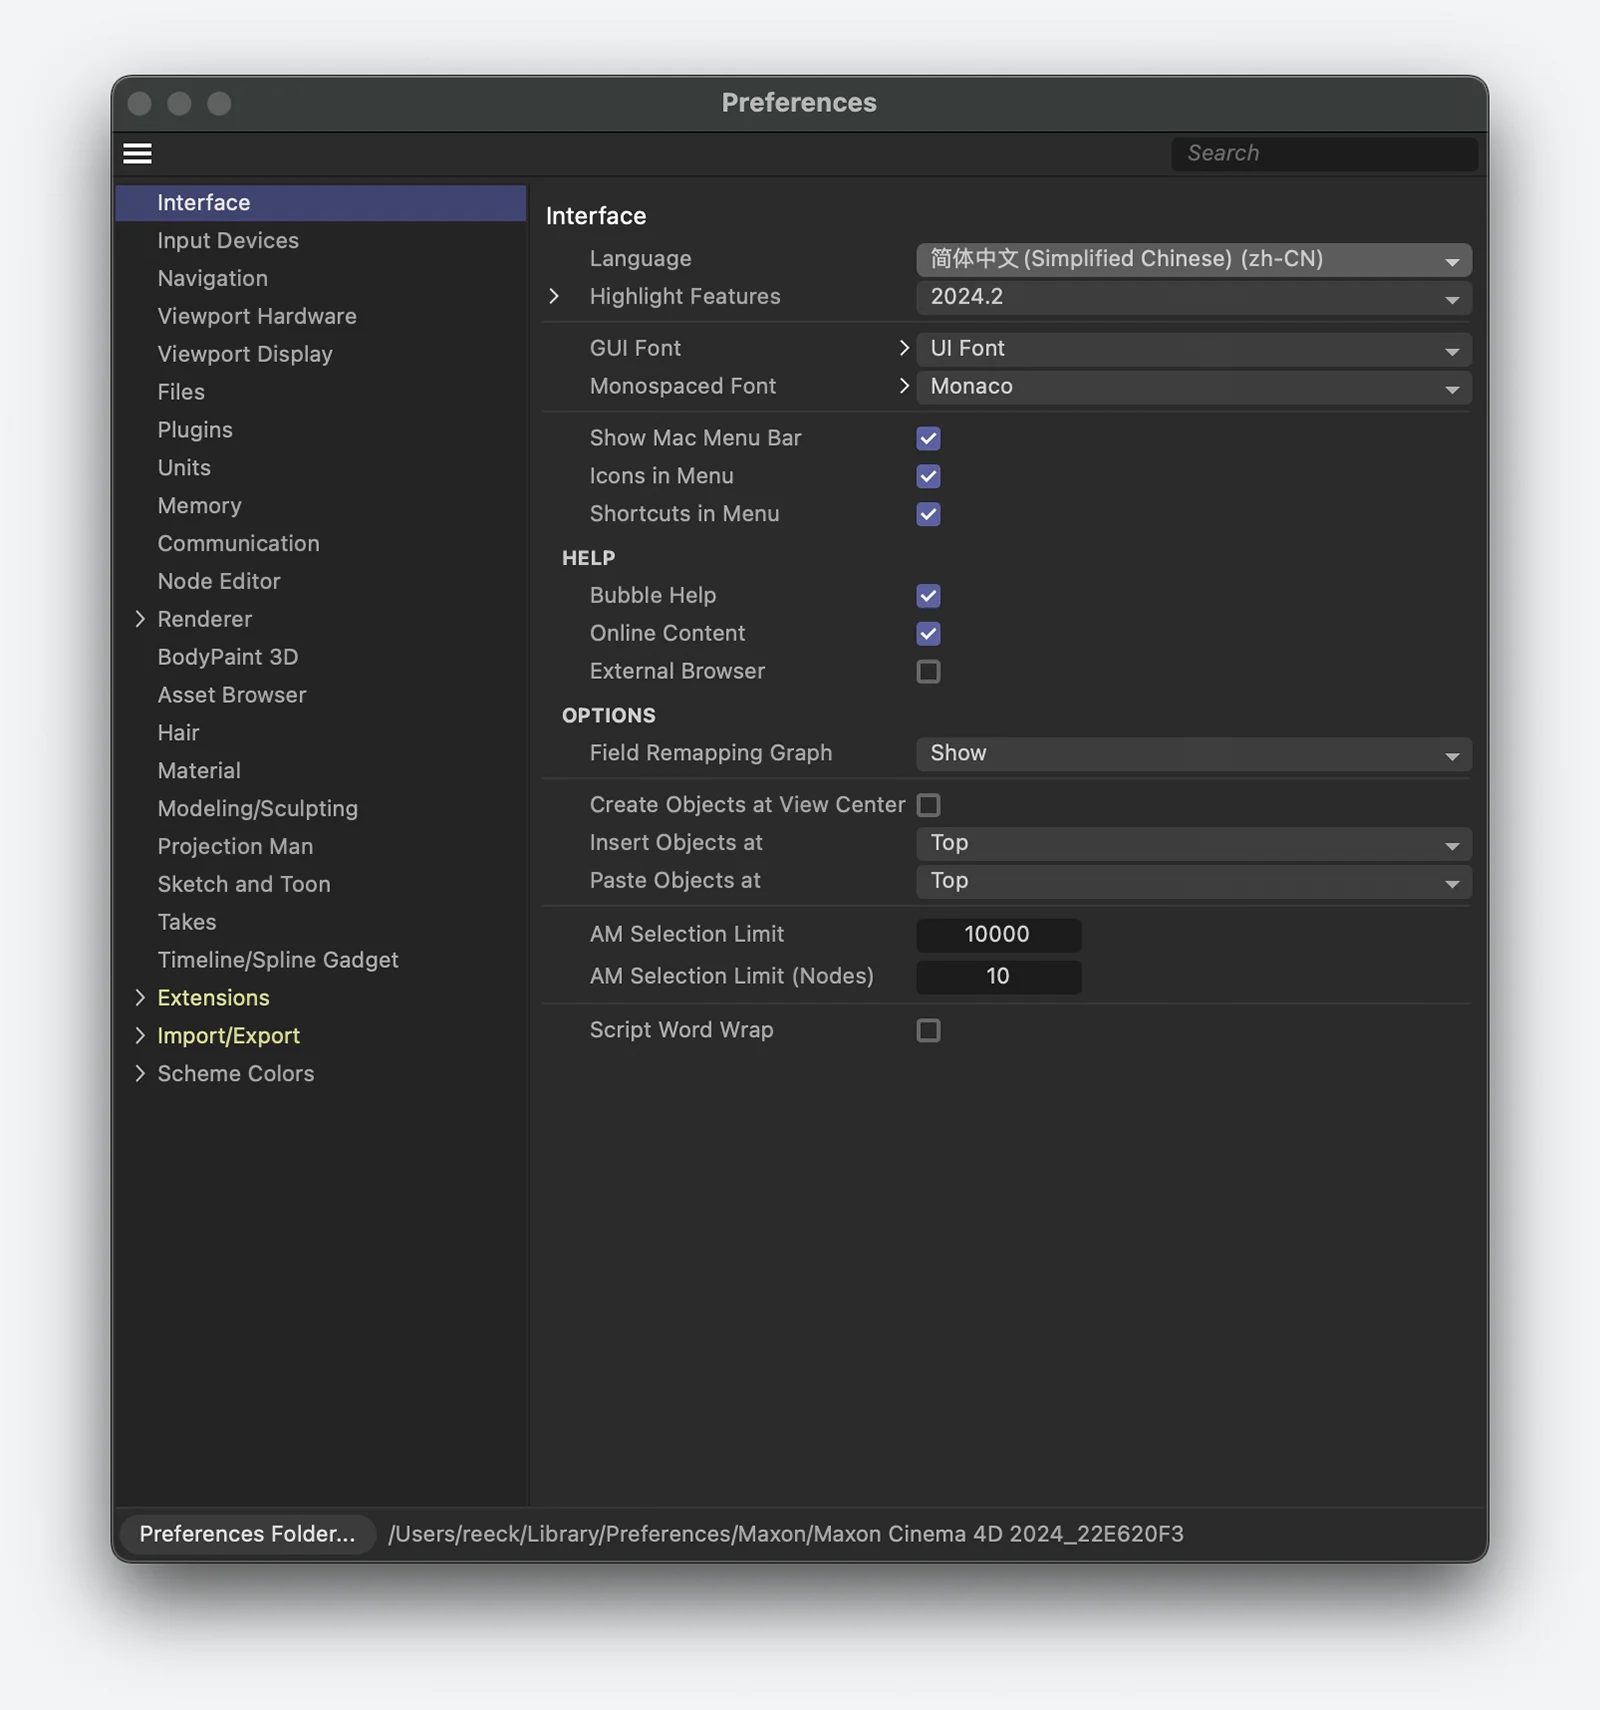Click the OPTIONS section header
This screenshot has width=1600, height=1710.
(608, 716)
